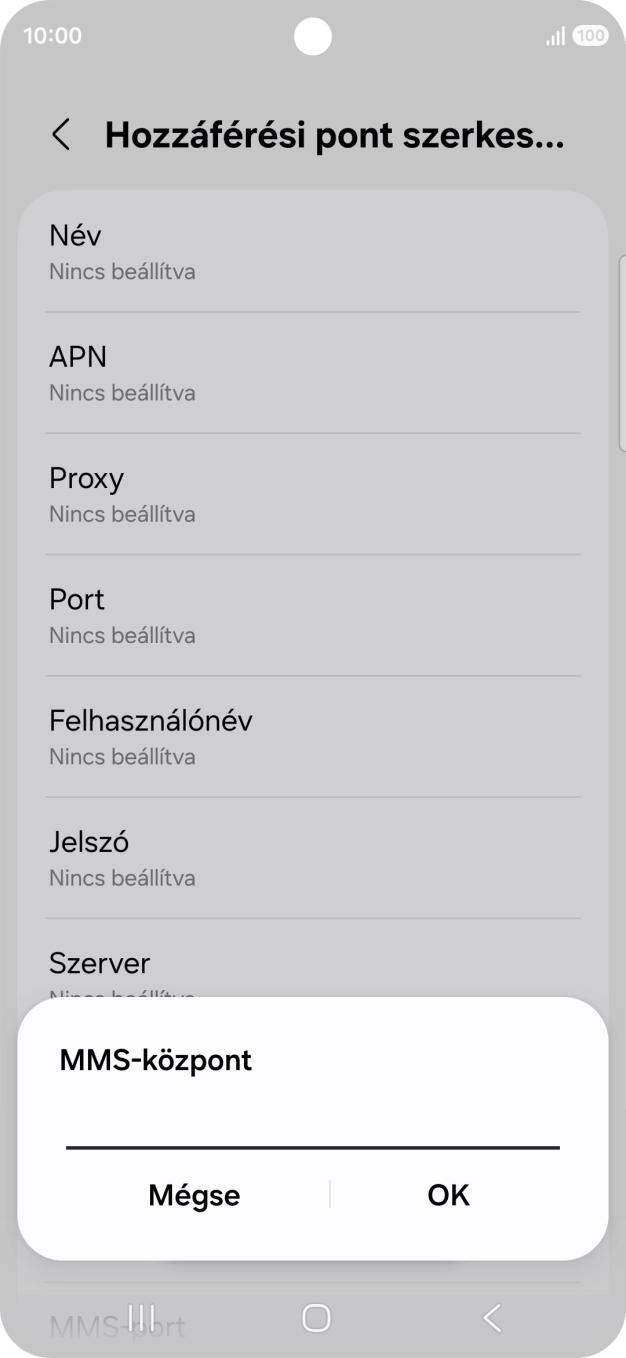Tap the home button
Image resolution: width=626 pixels, height=1358 pixels.
[x=313, y=1318]
